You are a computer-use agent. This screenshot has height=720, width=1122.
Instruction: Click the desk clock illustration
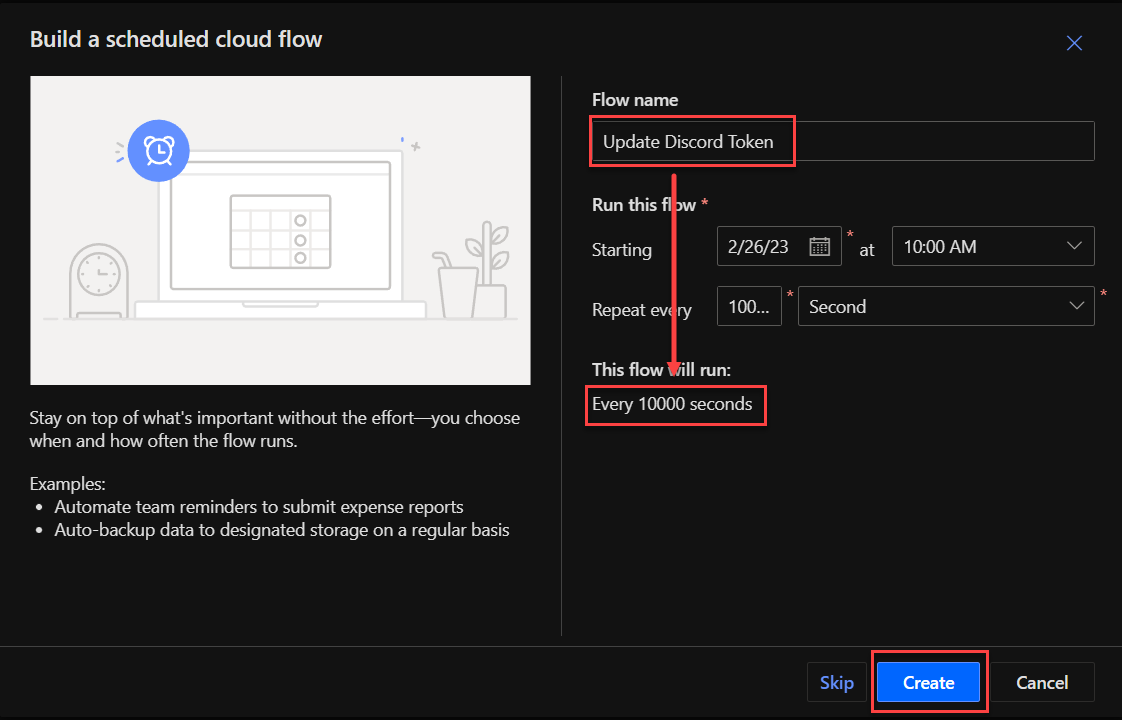click(99, 281)
